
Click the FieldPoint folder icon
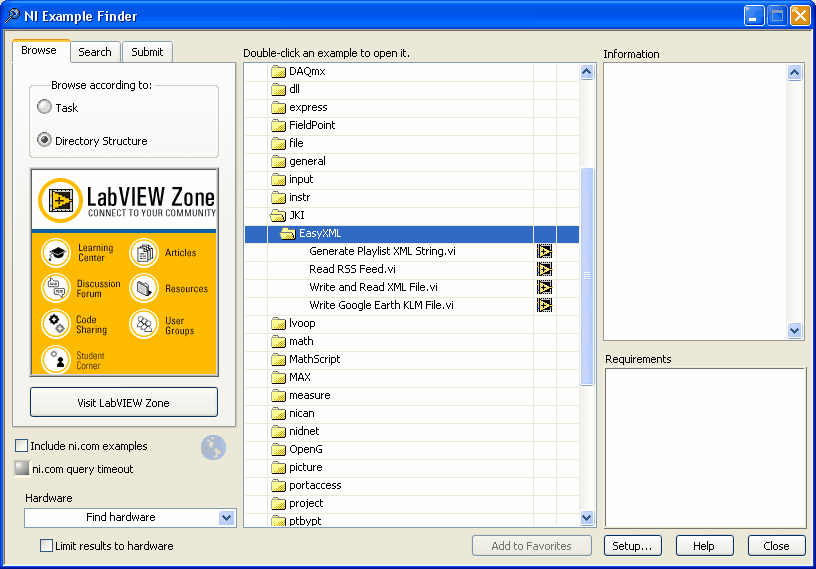278,125
